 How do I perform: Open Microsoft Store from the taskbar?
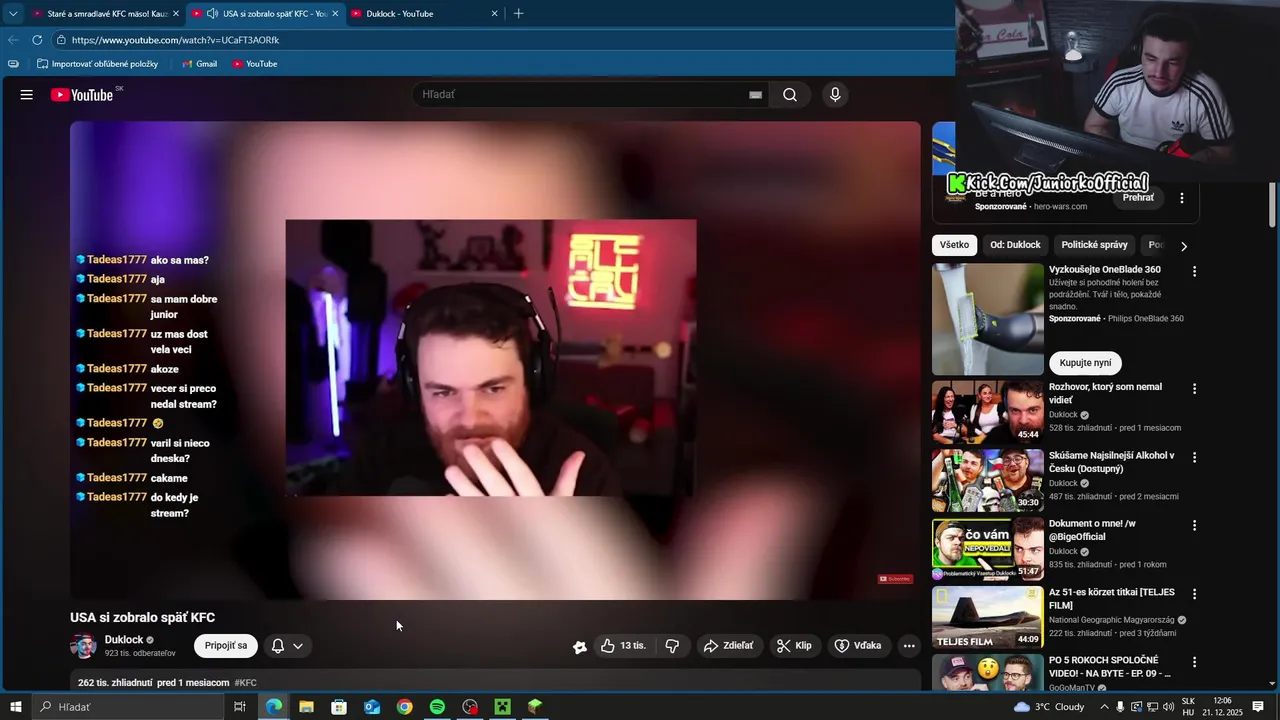[339, 707]
